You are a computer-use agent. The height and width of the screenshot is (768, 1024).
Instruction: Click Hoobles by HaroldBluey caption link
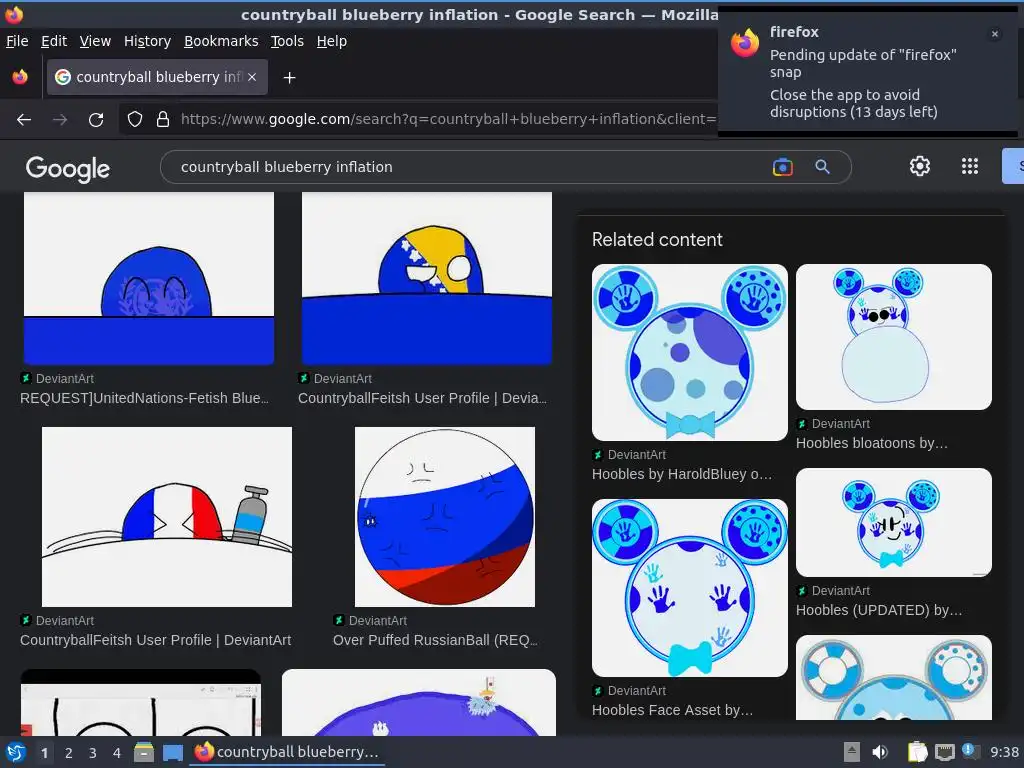(682, 474)
